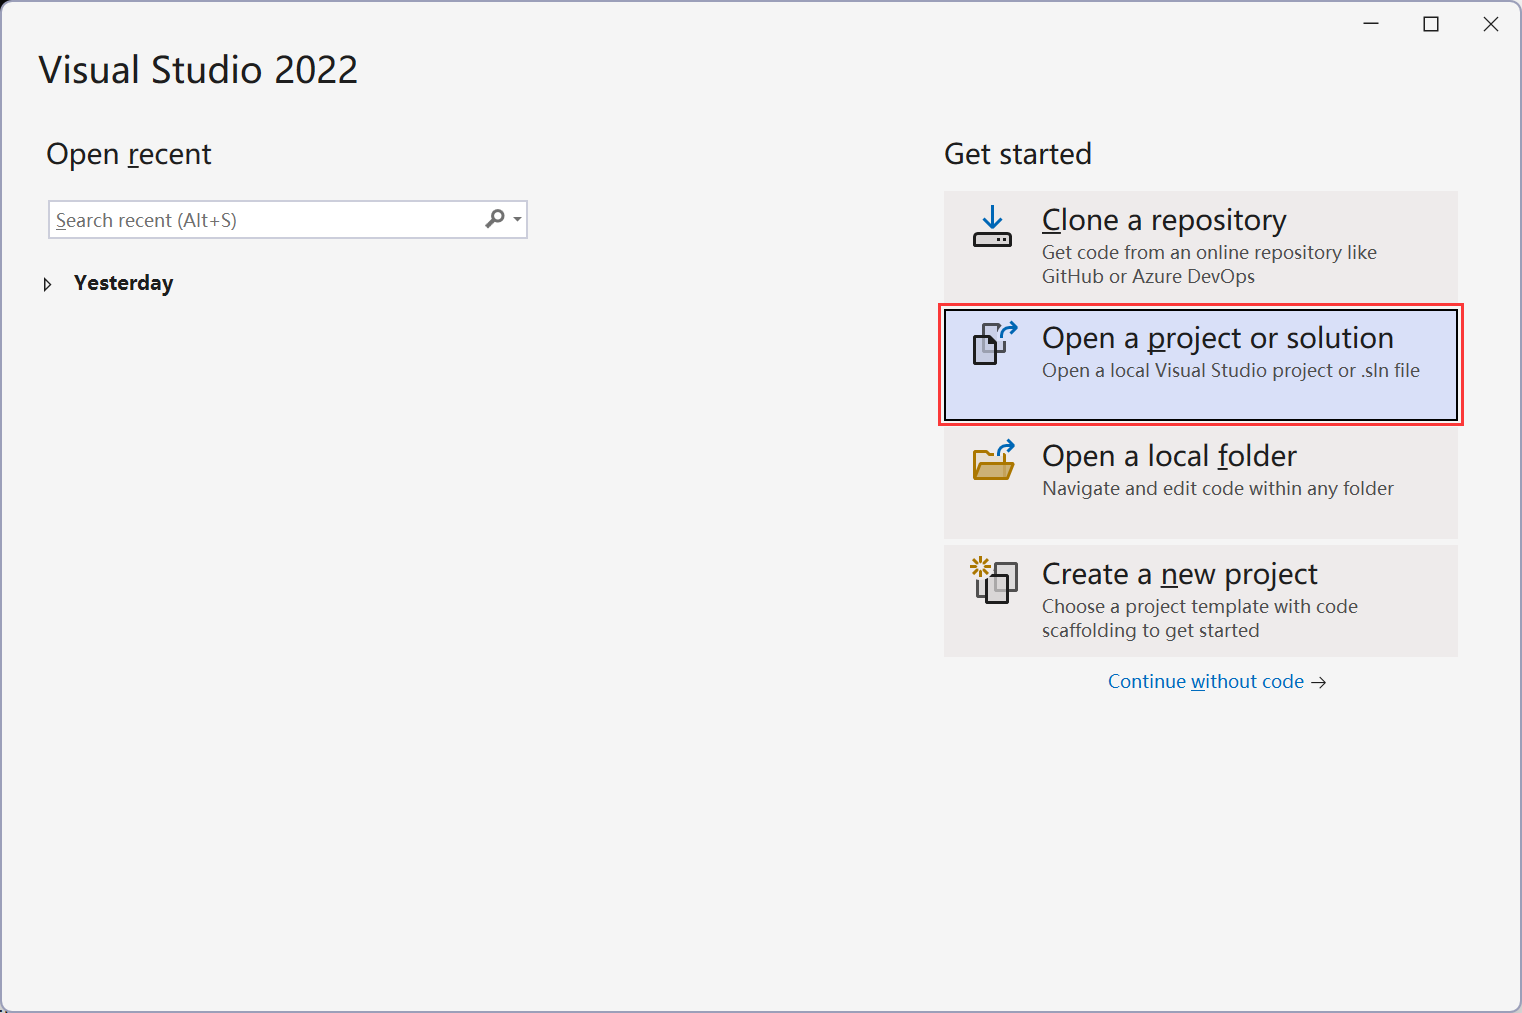Click the Create a new project icon

994,580
